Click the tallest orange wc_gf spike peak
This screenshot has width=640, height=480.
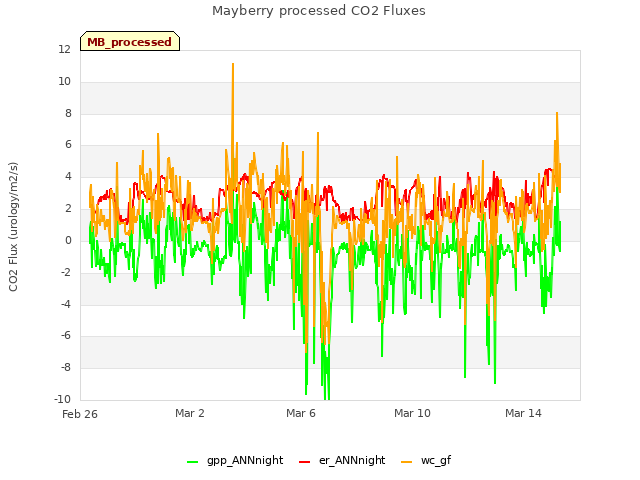[233, 64]
